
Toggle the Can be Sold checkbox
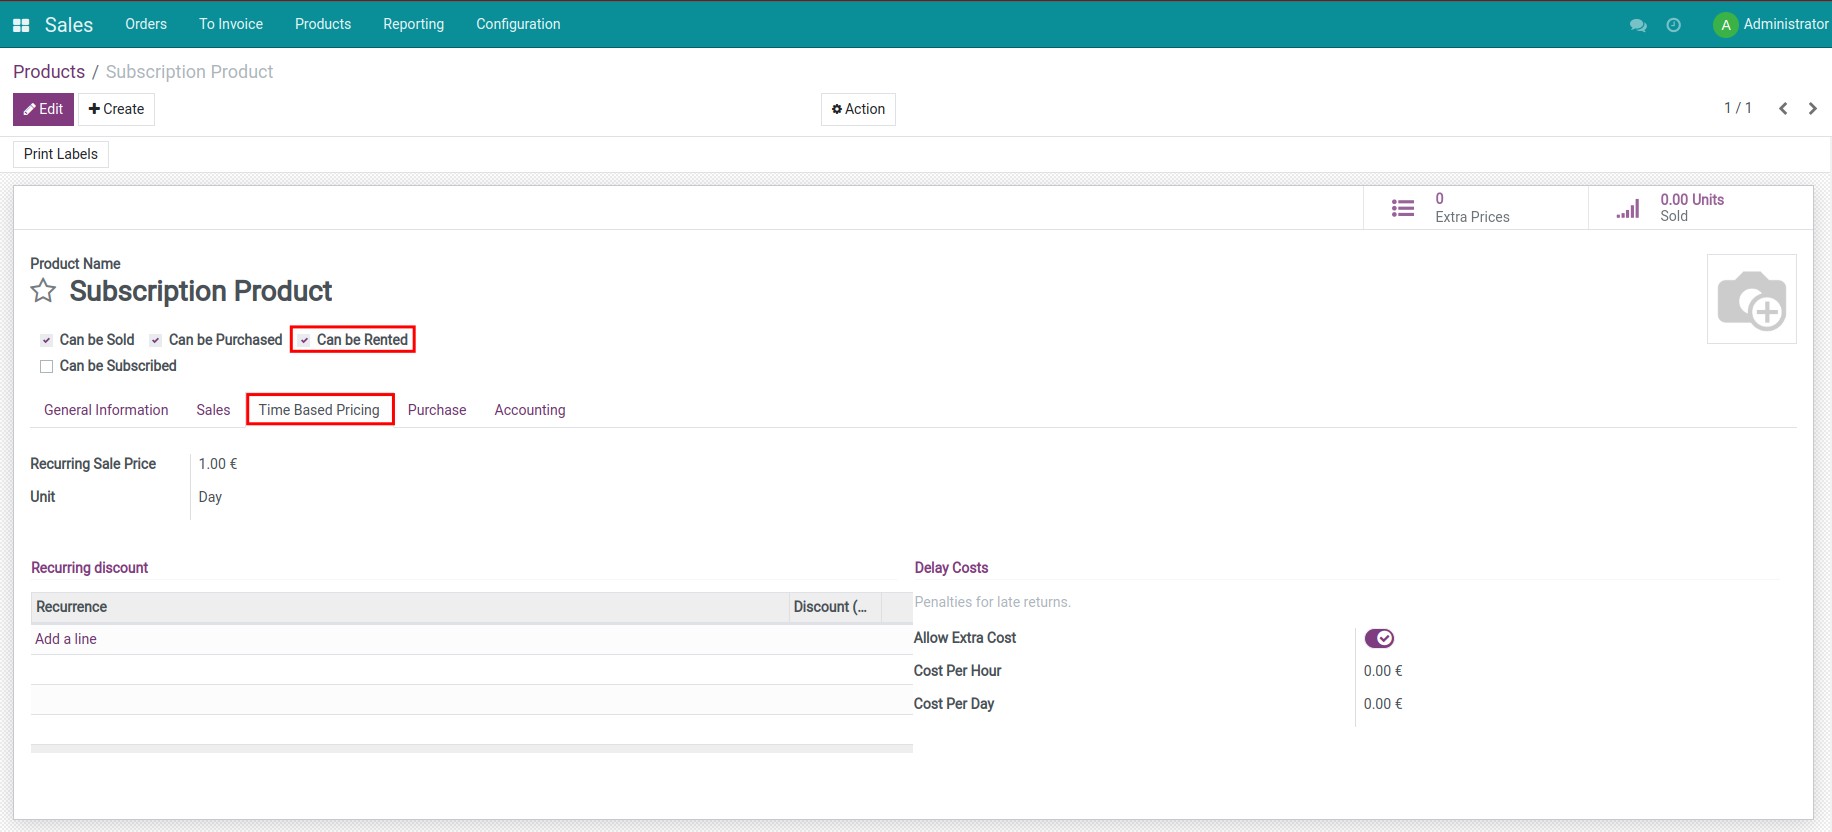pyautogui.click(x=47, y=341)
